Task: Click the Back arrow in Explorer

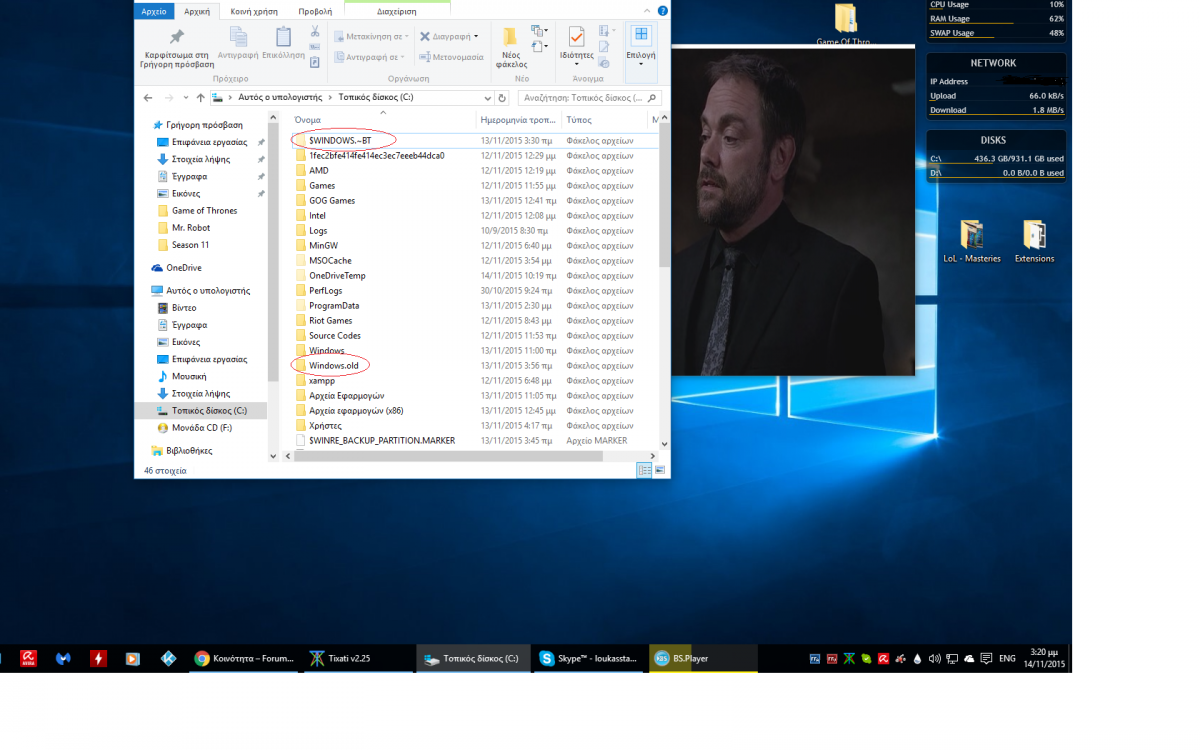Action: pyautogui.click(x=148, y=98)
